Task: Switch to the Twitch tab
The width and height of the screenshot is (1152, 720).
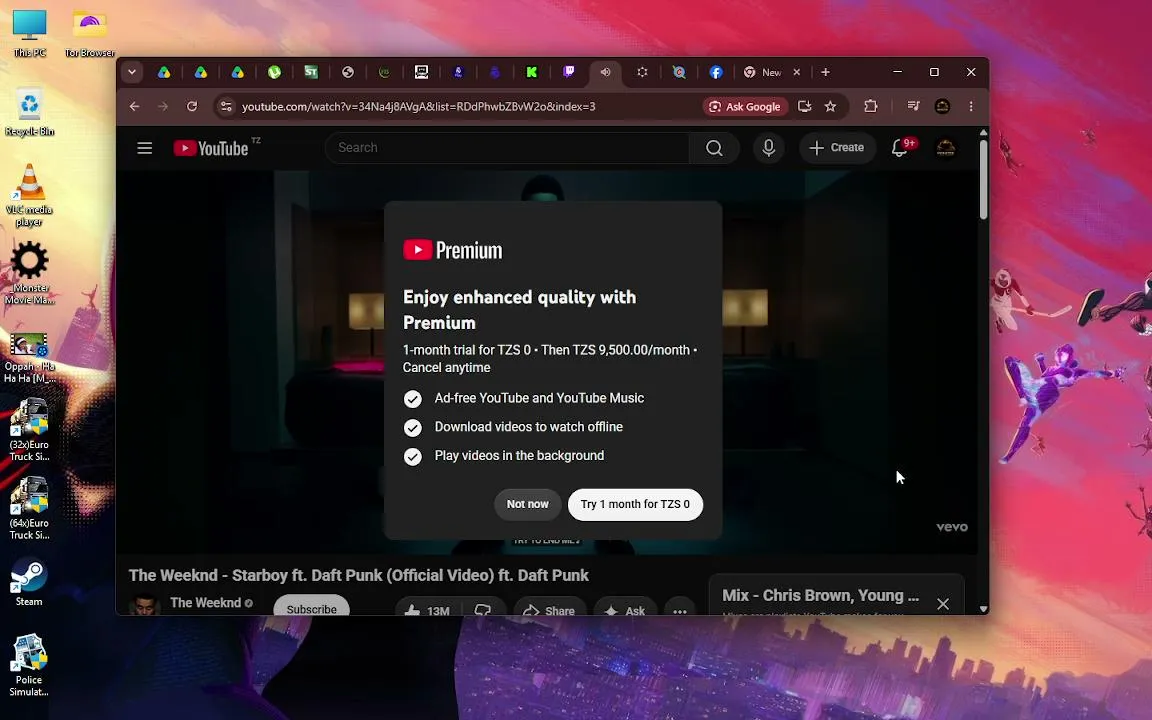Action: click(x=569, y=72)
